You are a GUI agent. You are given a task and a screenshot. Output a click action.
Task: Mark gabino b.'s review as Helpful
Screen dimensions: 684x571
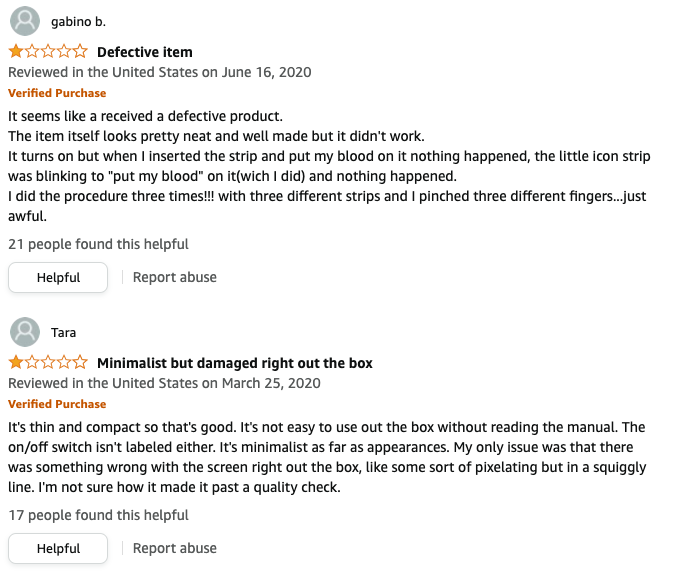pyautogui.click(x=58, y=277)
